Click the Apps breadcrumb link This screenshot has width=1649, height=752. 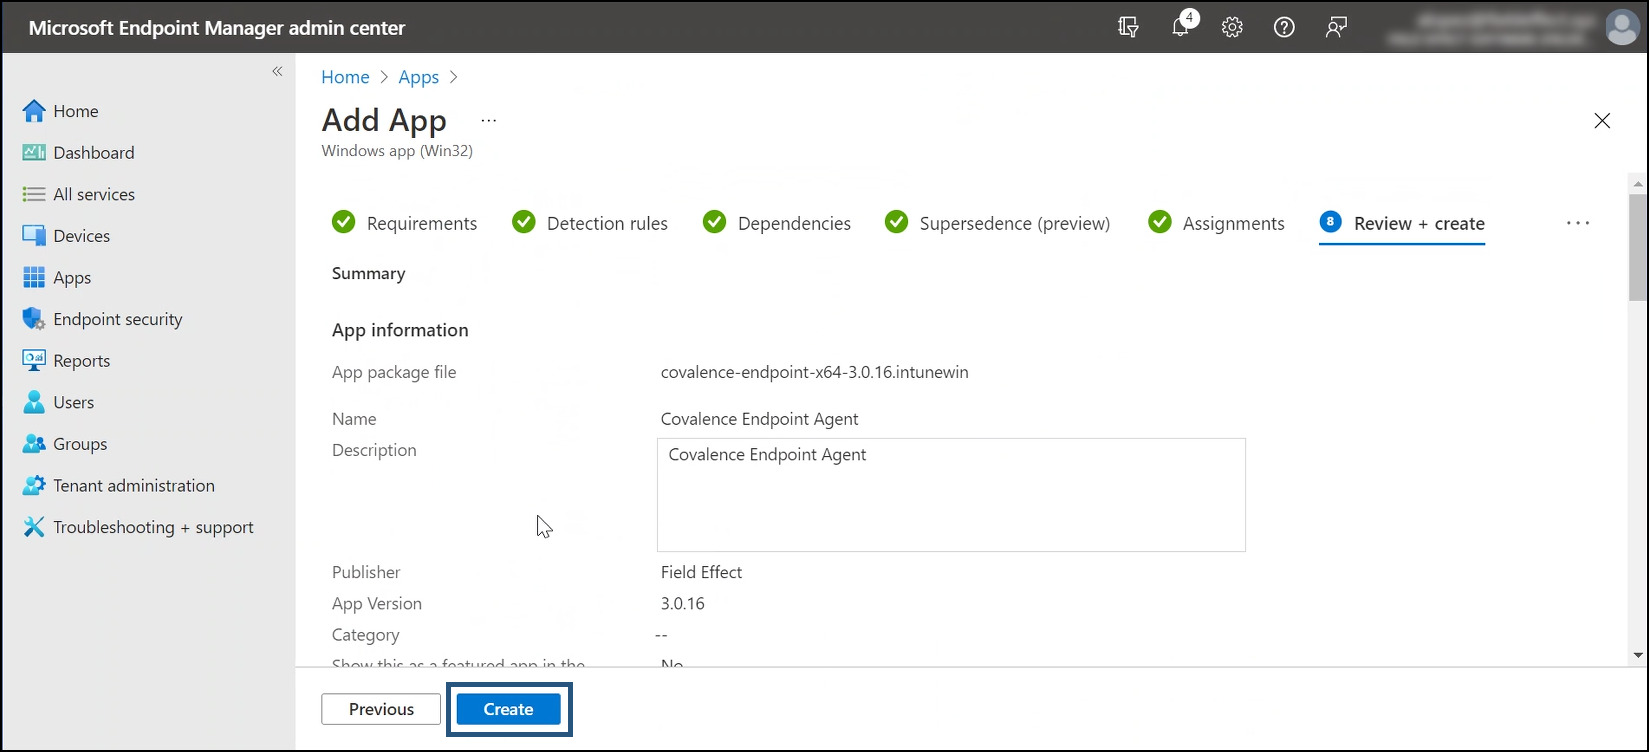(x=418, y=77)
